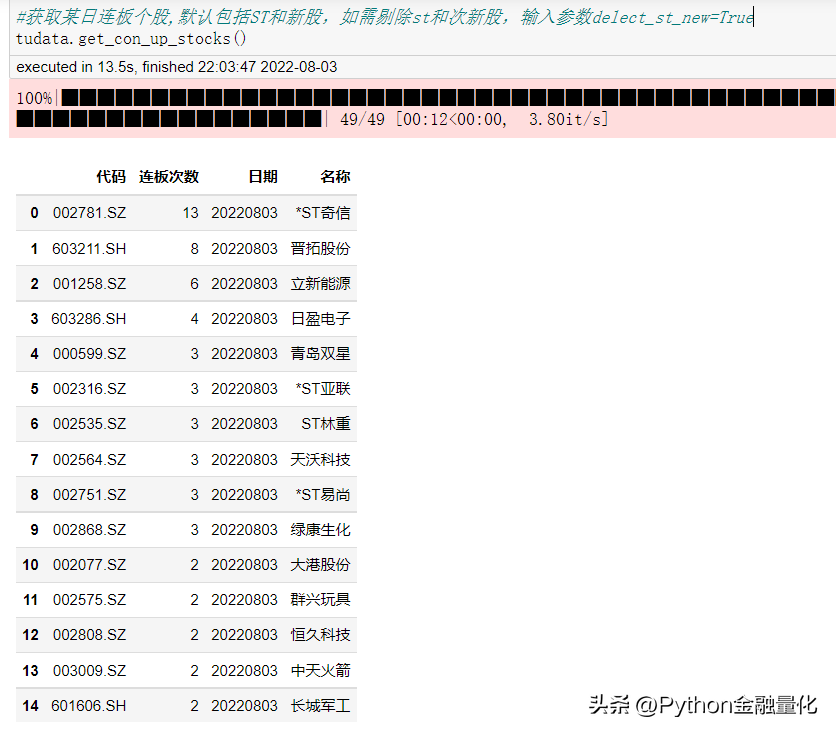Select stock code 002077.SZ
Image resolution: width=836 pixels, height=734 pixels.
coord(90,565)
